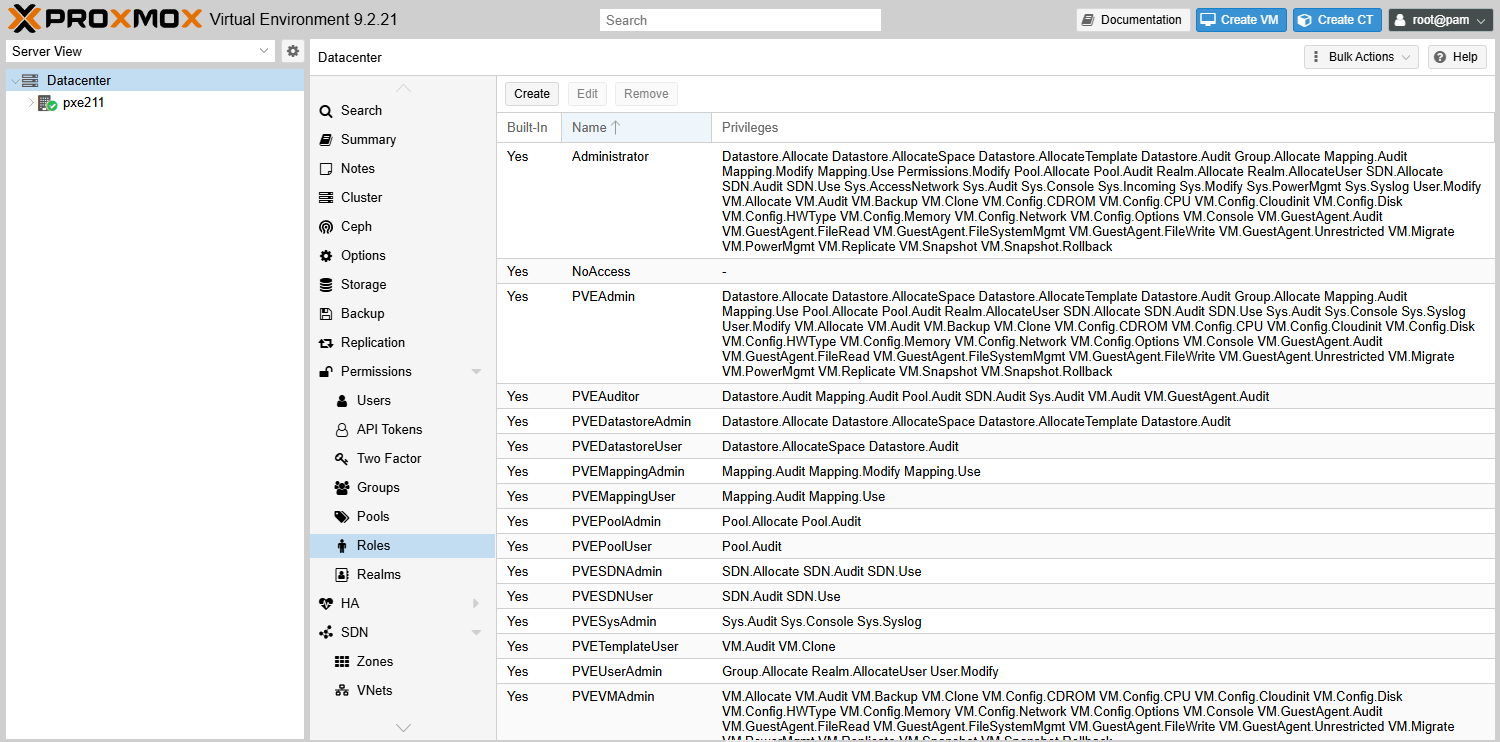
Task: Click into the Search input field
Action: [x=740, y=20]
